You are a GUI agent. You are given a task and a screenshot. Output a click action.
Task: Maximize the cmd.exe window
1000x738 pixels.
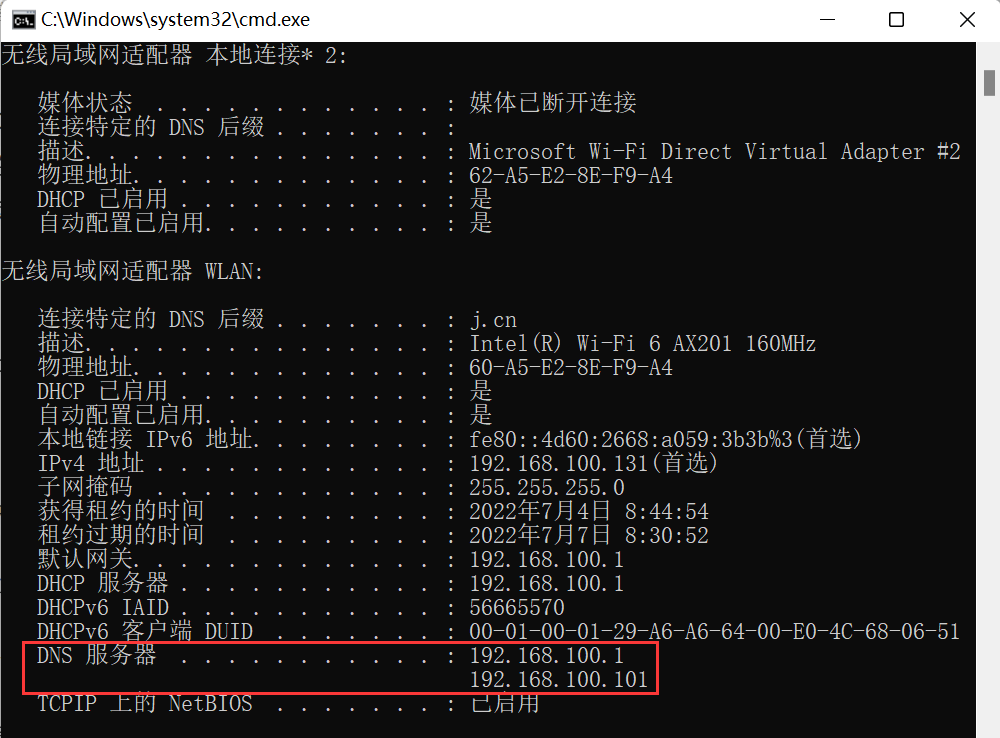896,20
